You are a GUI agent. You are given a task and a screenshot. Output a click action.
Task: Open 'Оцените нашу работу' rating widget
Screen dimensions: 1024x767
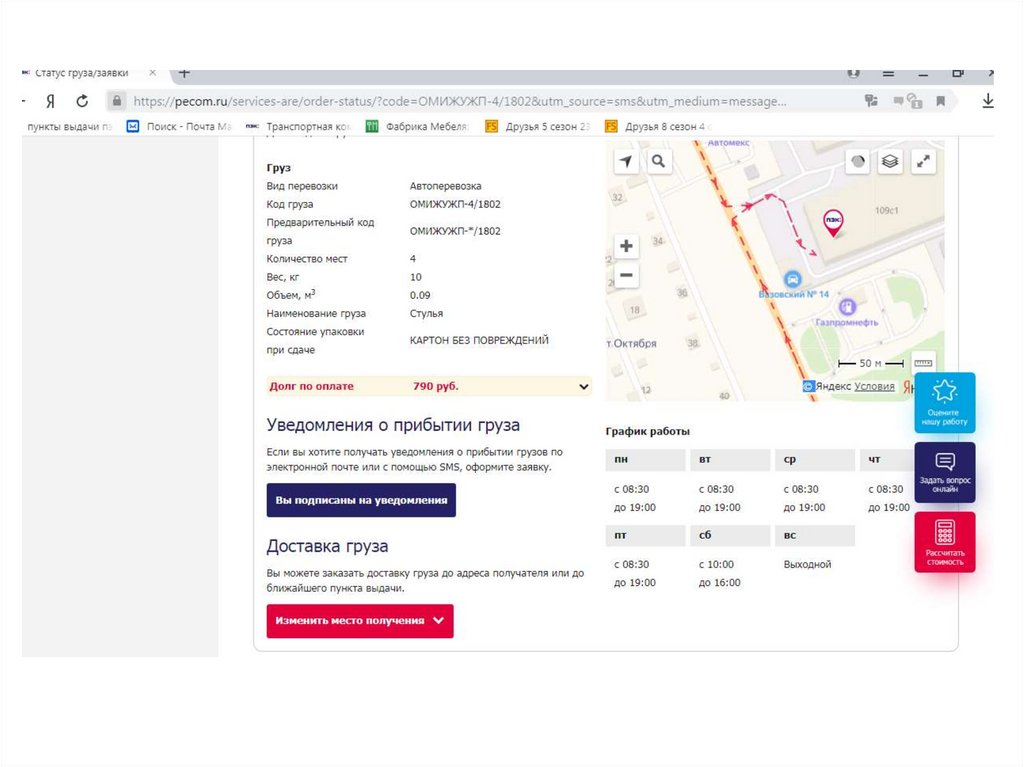tap(944, 403)
